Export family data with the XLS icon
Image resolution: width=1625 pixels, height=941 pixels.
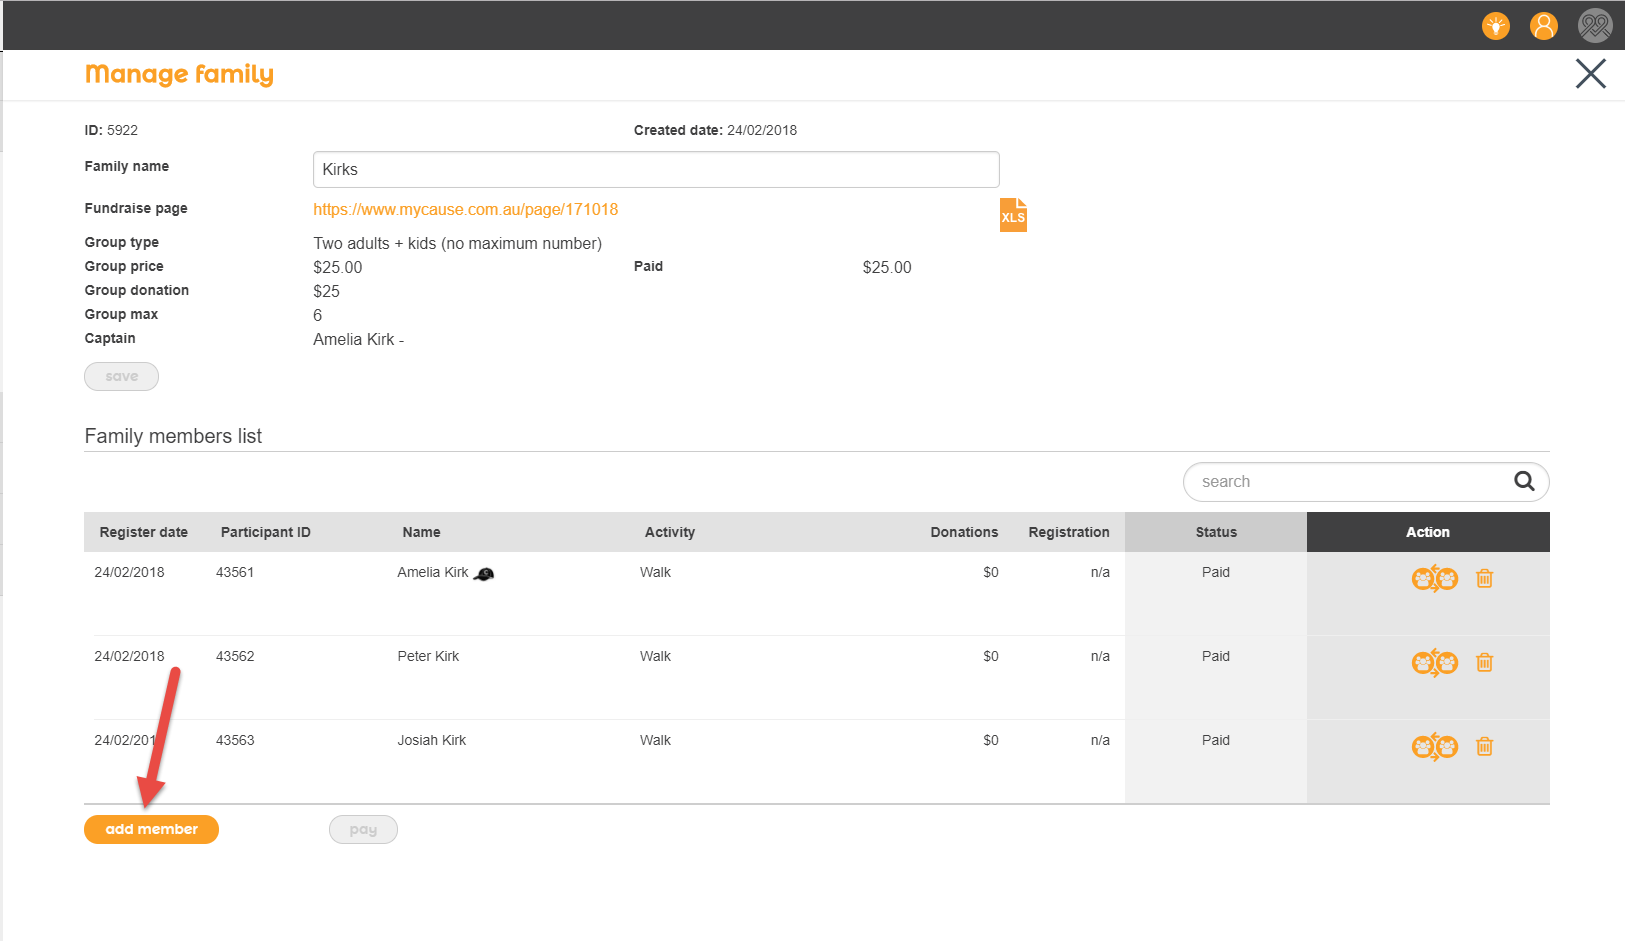[1013, 215]
